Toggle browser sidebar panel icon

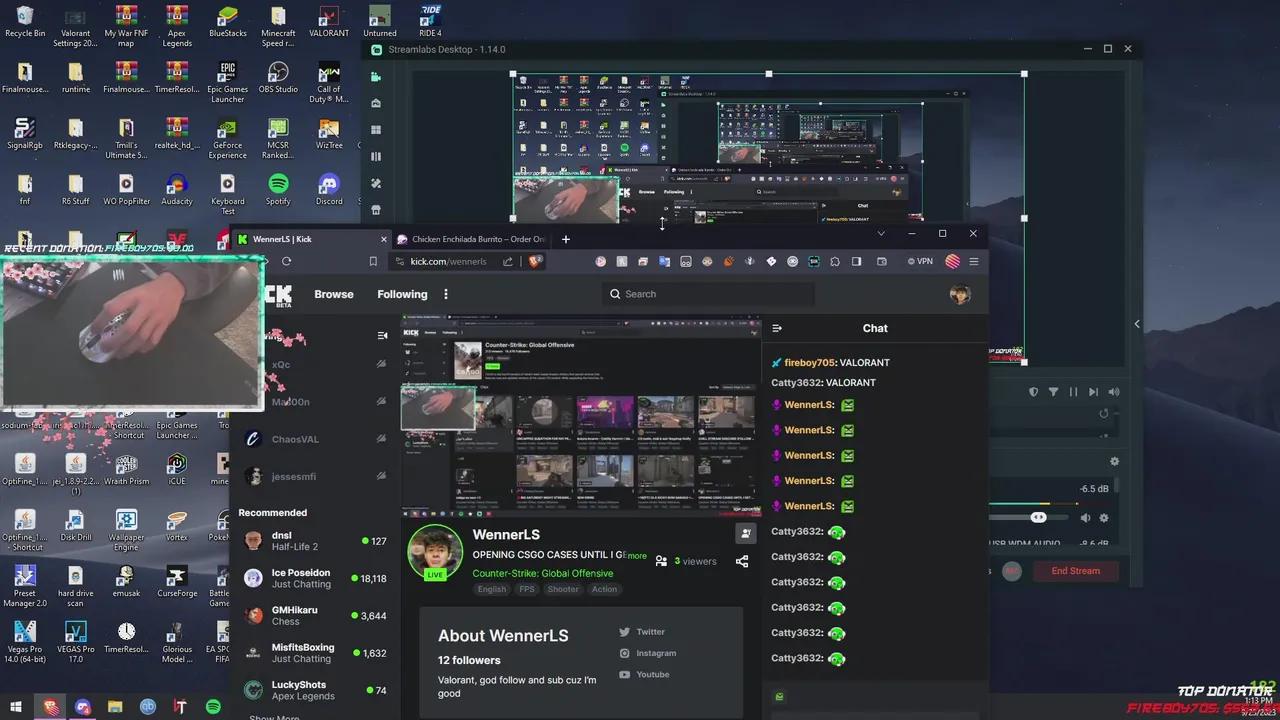coord(856,261)
